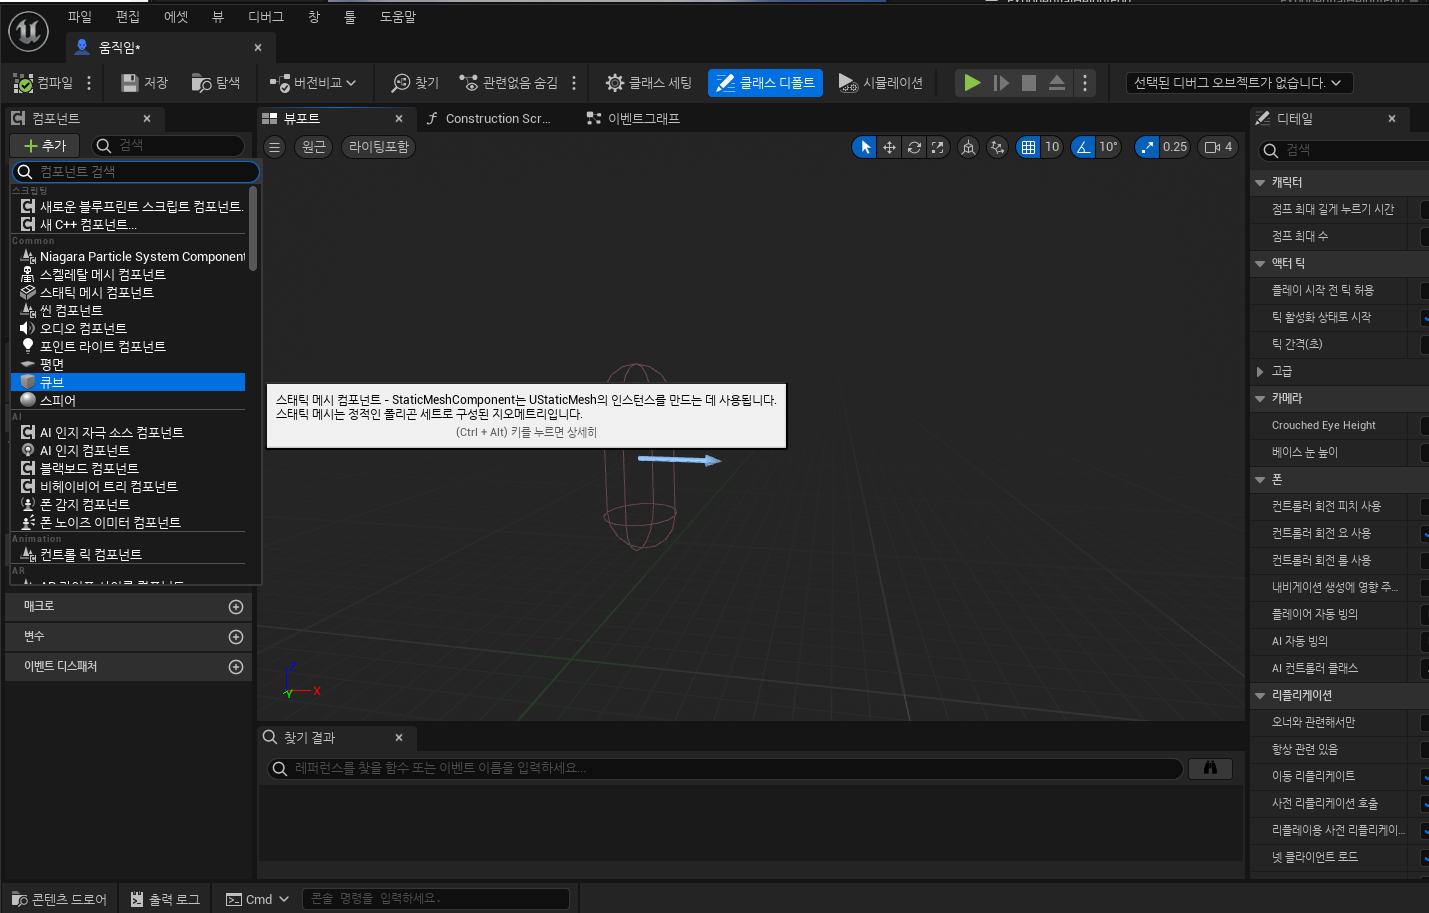Viewport: 1429px width, 913px height.
Task: Switch to Construction Script tab
Action: 490,118
